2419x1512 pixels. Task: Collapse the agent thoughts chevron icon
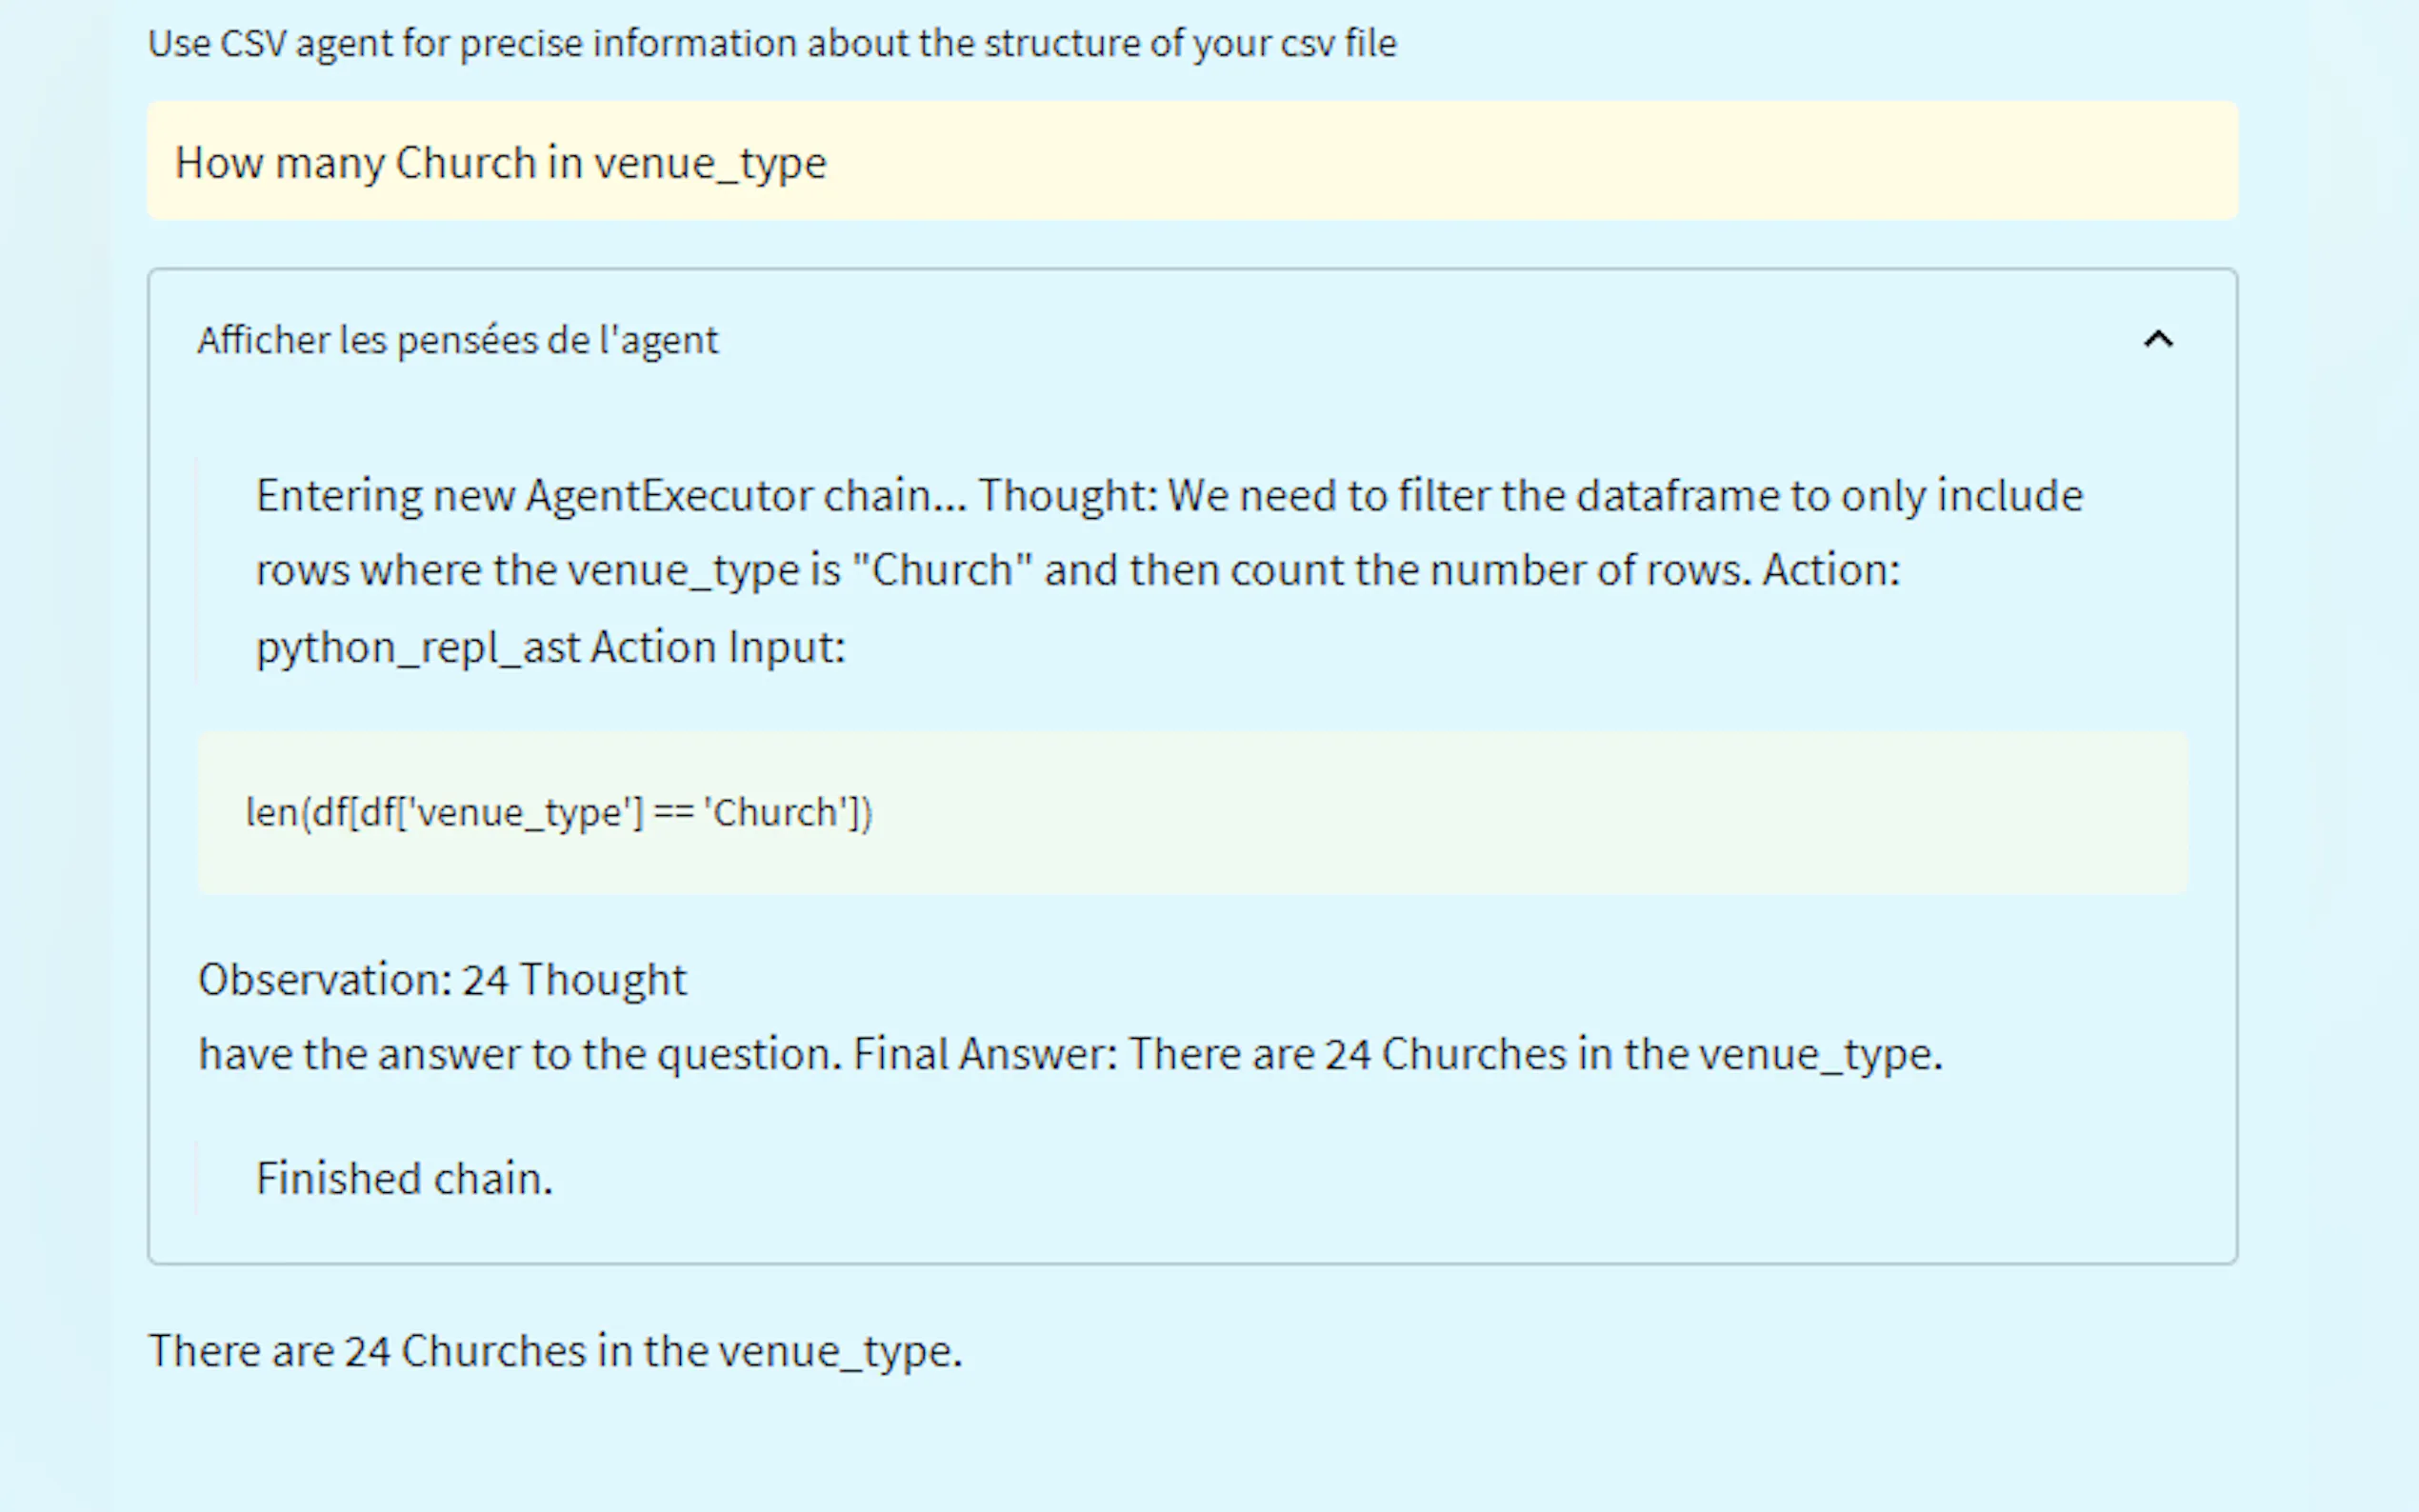click(x=2158, y=340)
